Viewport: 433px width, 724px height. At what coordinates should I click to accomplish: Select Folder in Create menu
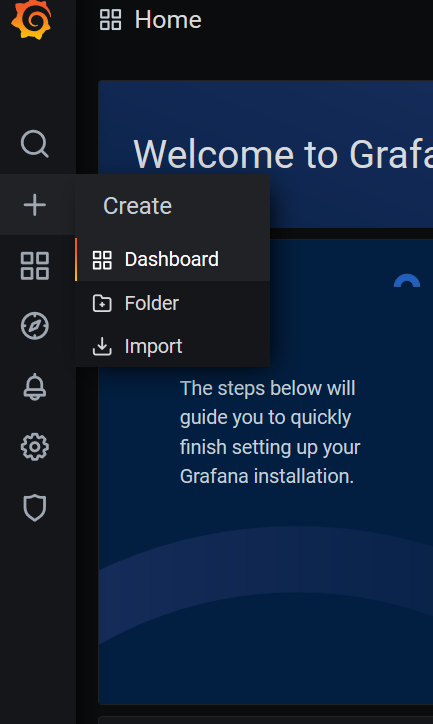click(173, 303)
